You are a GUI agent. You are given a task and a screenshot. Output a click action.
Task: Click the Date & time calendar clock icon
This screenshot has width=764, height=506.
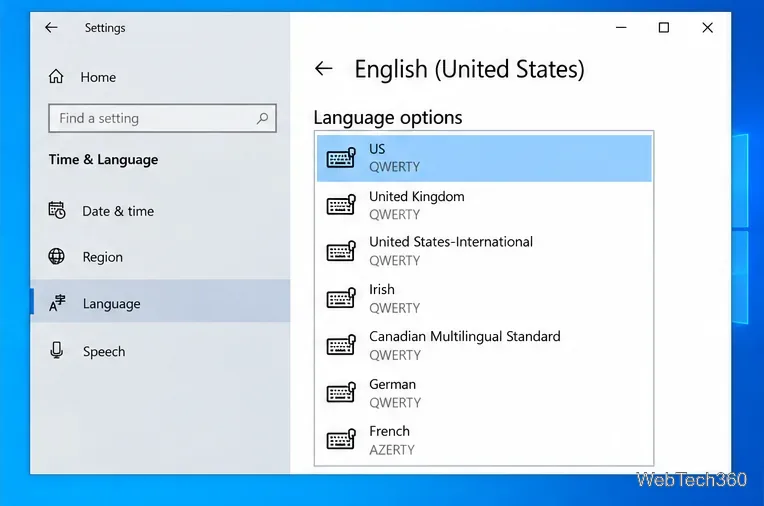(57, 210)
